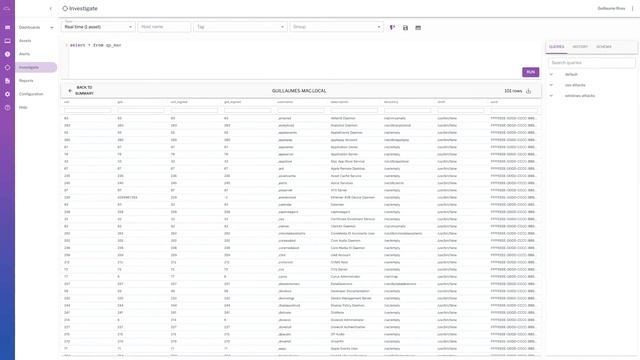Focus the directory column filter box
The height and width of the screenshot is (360, 640).
[408, 110]
